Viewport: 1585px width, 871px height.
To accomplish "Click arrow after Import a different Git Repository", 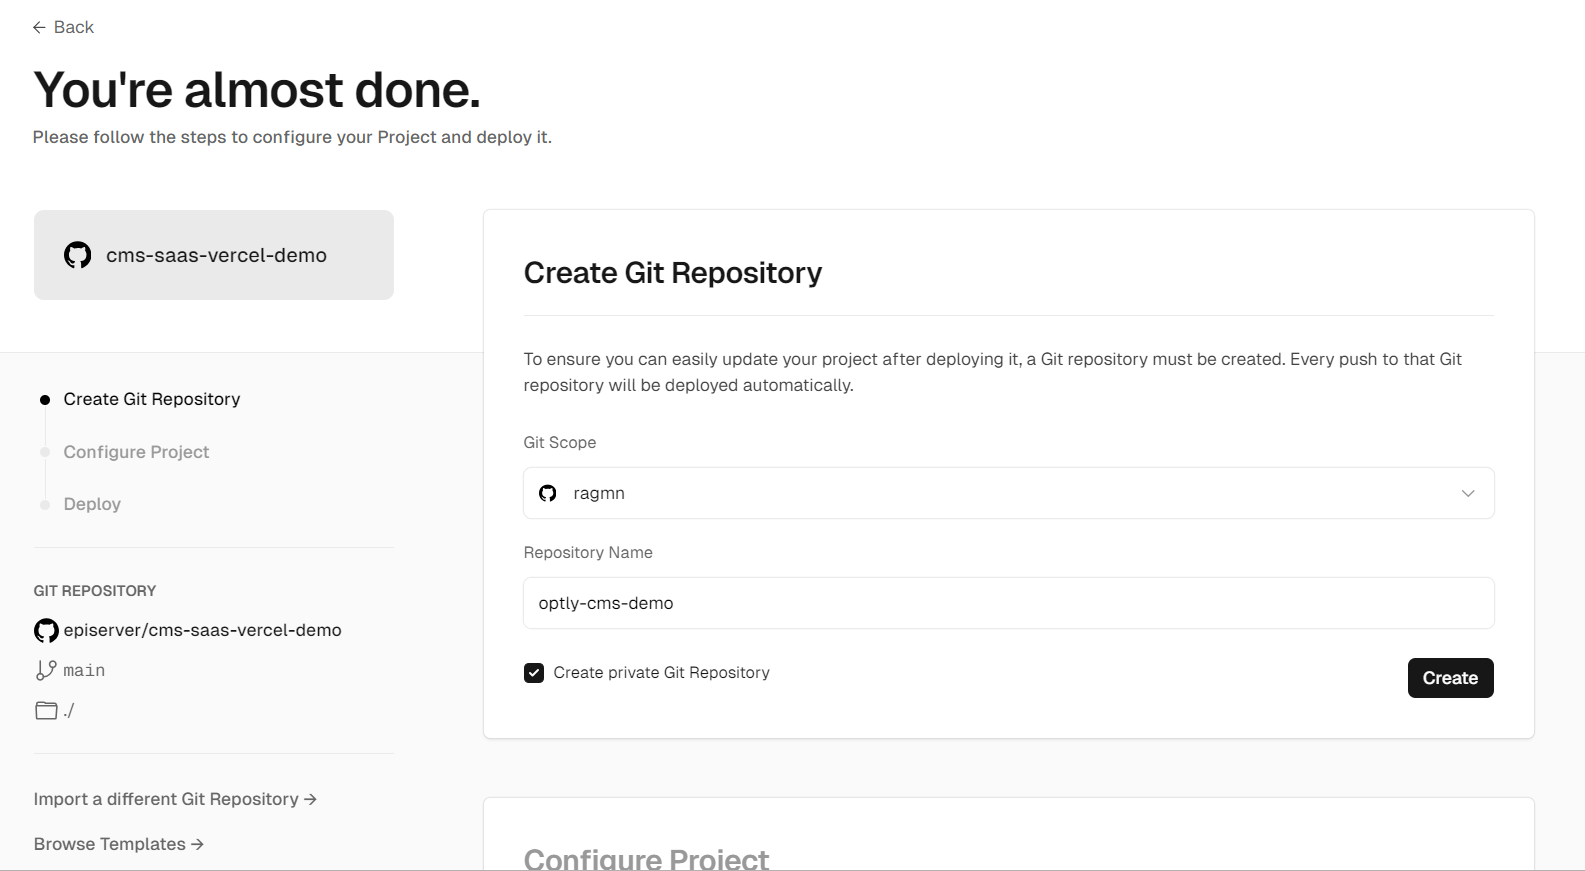I will [310, 799].
